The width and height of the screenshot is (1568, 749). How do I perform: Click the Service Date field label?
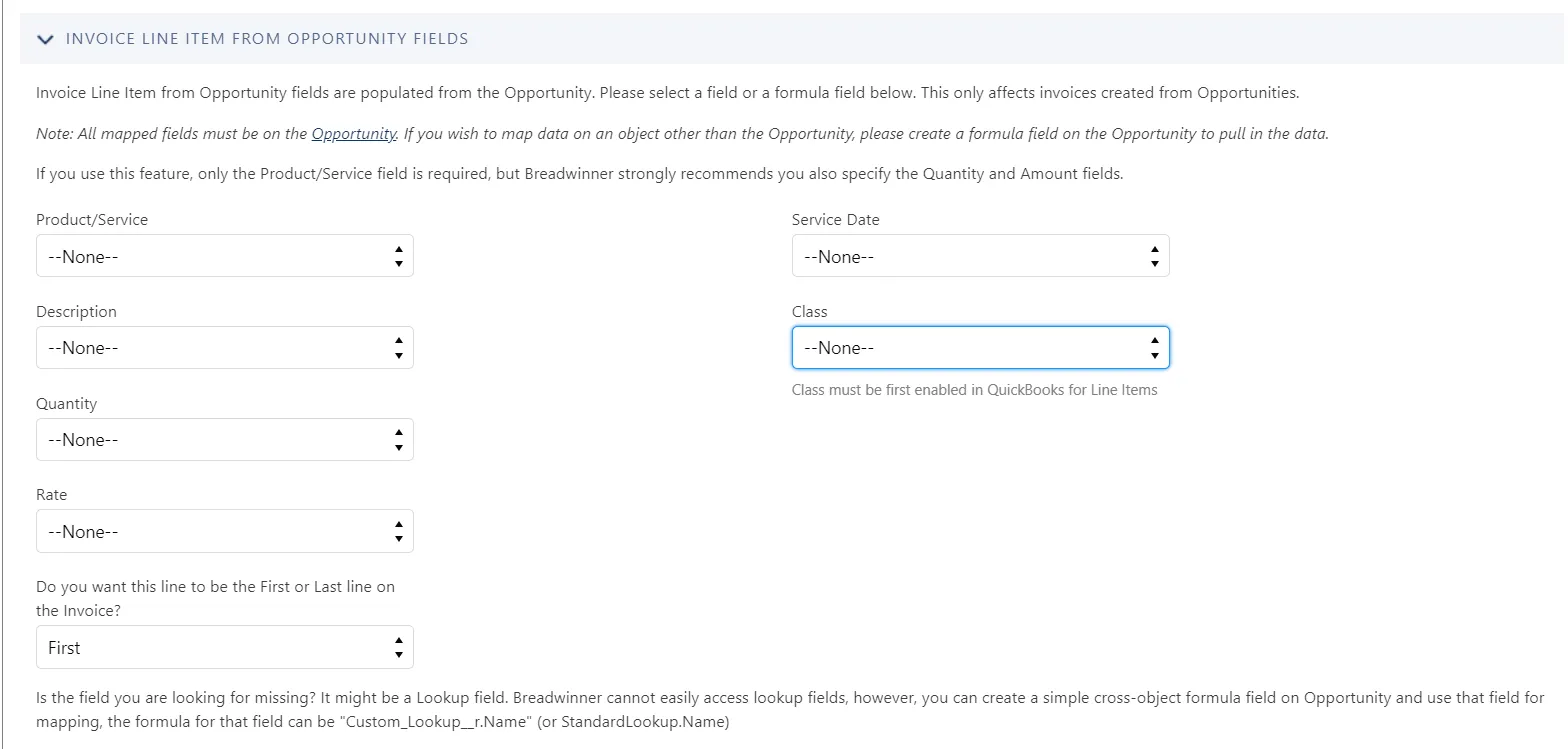click(836, 219)
